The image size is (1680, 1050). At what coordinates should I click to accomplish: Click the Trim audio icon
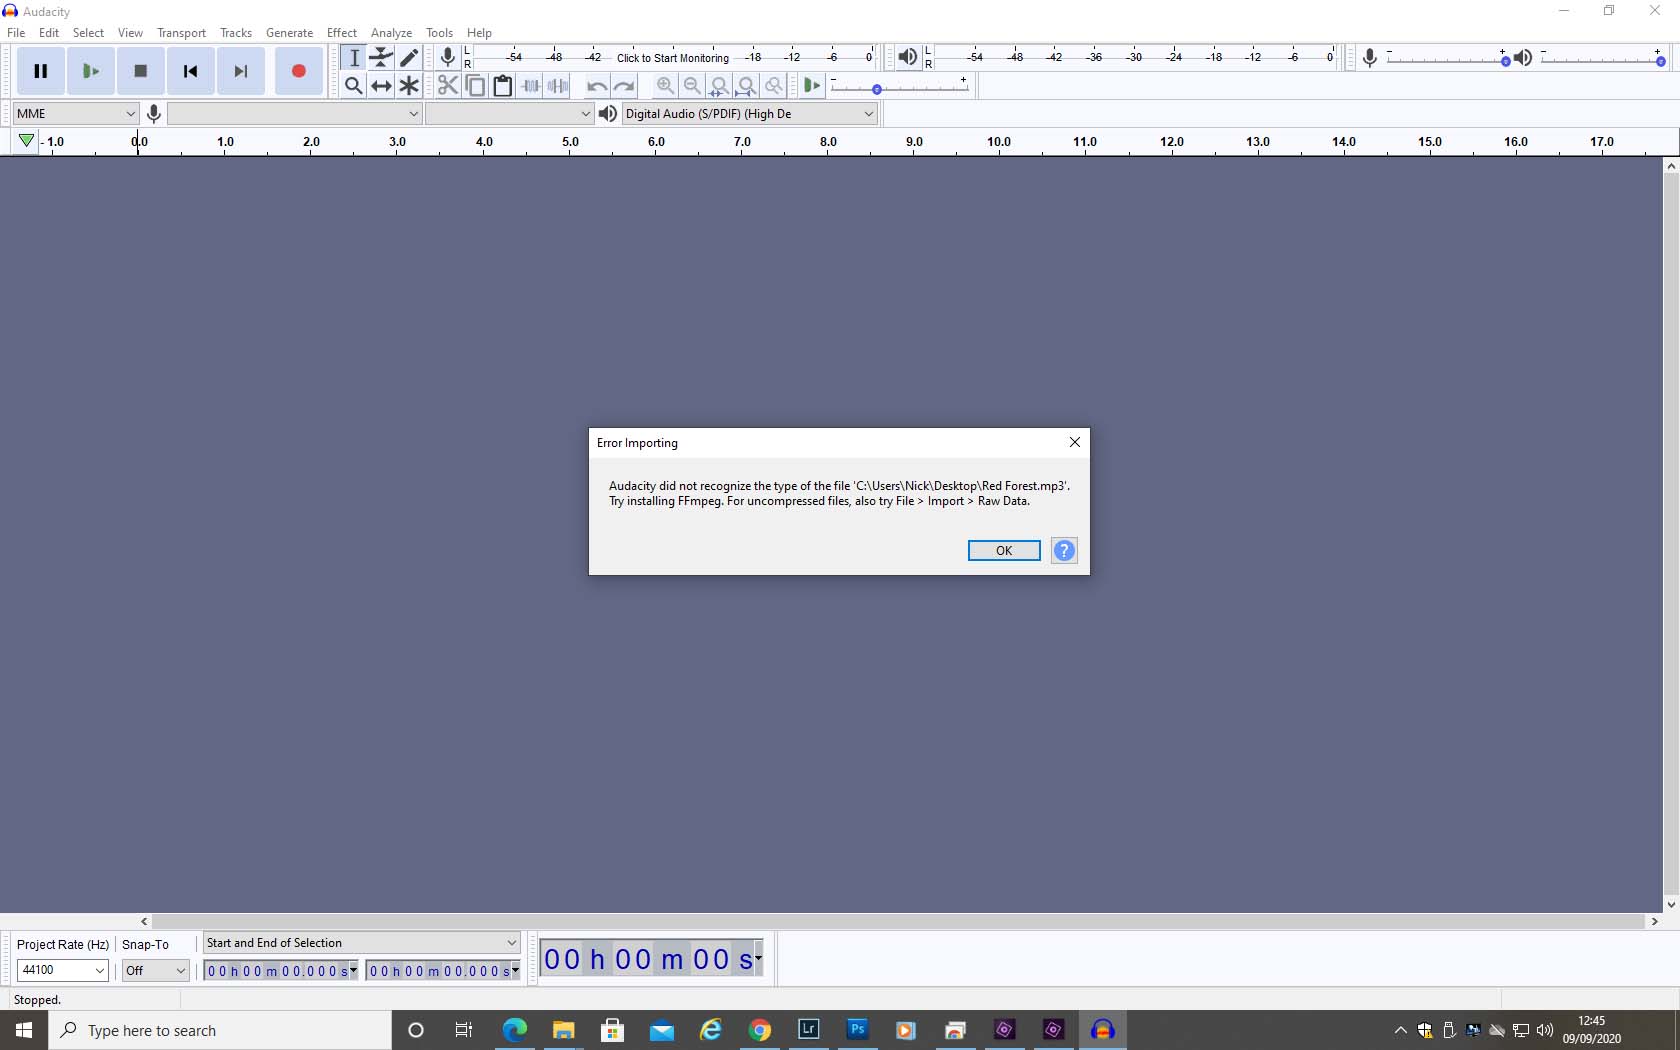(530, 86)
